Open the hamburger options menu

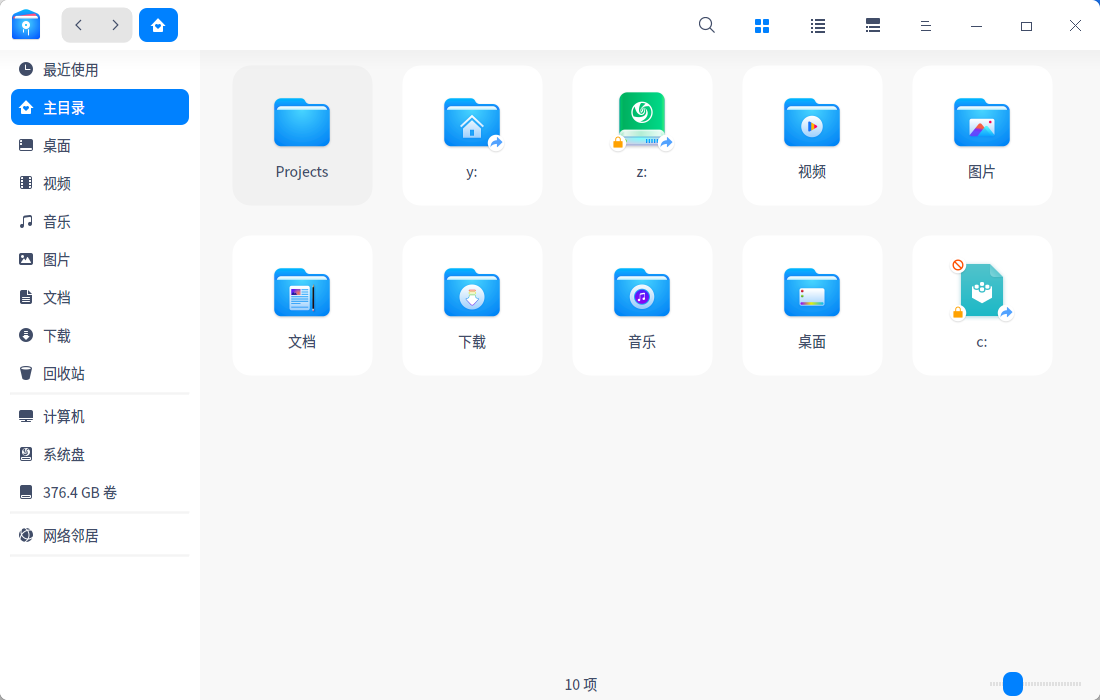click(926, 25)
